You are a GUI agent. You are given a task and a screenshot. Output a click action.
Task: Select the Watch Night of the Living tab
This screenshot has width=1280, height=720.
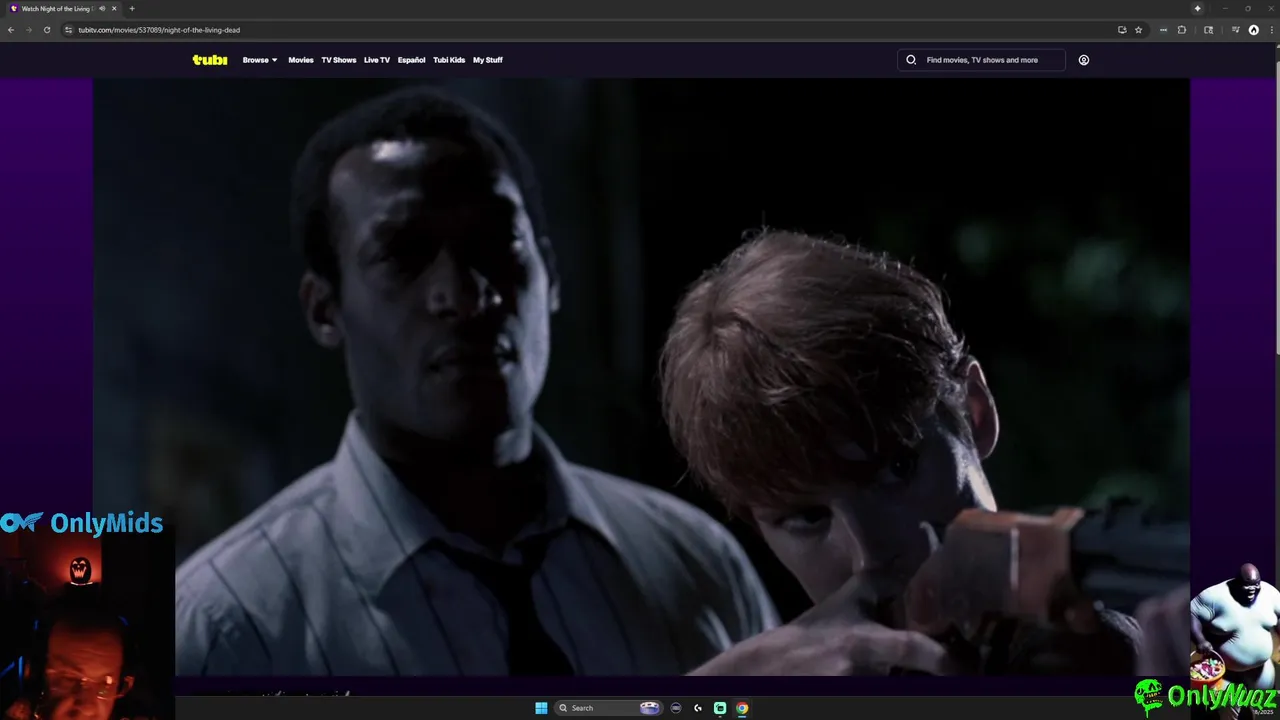[62, 9]
